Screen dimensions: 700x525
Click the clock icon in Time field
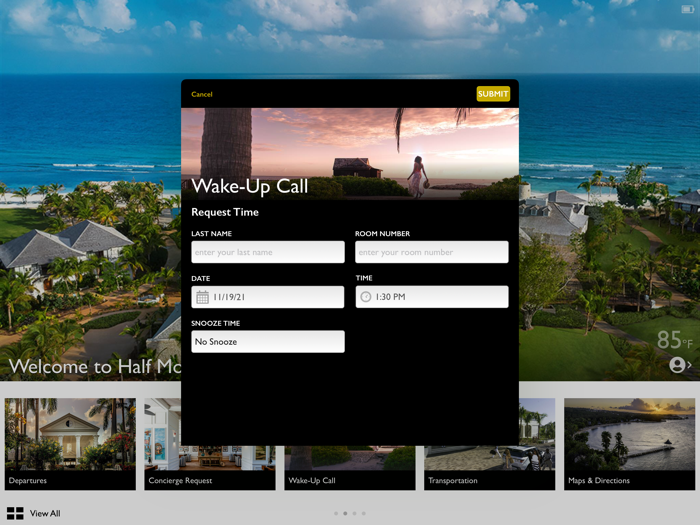coord(366,296)
